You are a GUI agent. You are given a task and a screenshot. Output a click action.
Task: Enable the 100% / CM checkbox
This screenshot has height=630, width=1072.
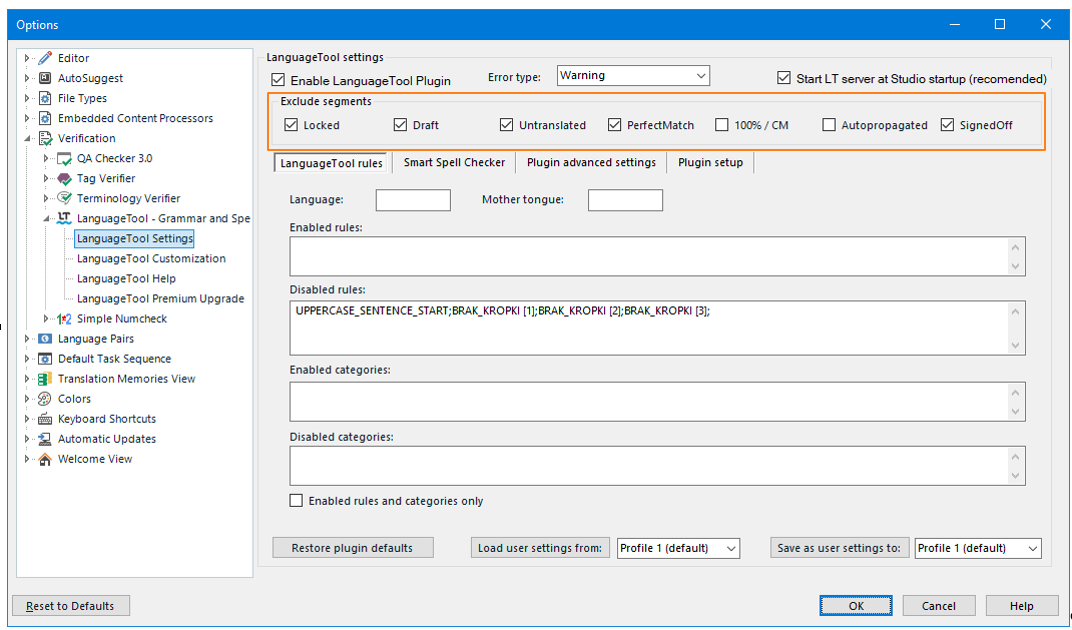[721, 124]
